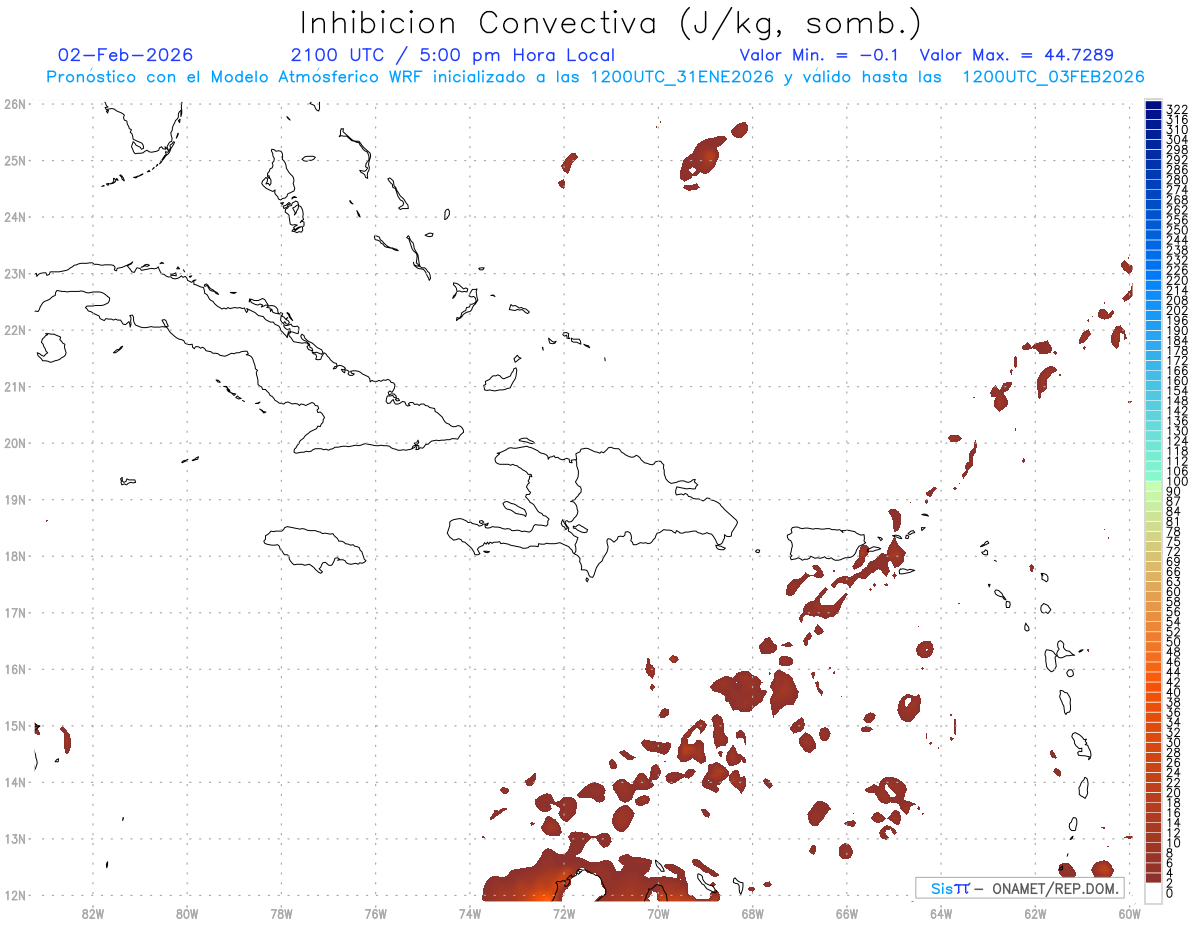The height and width of the screenshot is (927, 1200).
Task: Click the longitude label '70W'
Action: (x=658, y=913)
